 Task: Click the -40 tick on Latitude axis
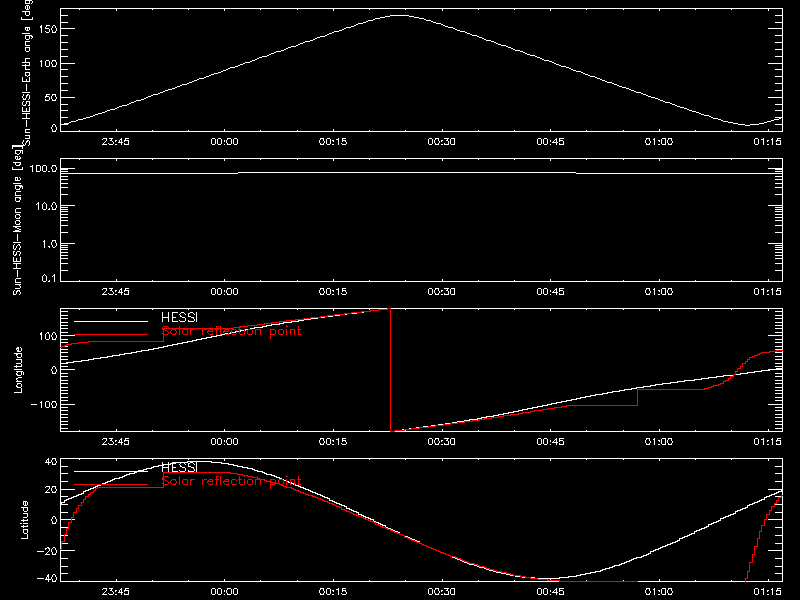(x=46, y=578)
